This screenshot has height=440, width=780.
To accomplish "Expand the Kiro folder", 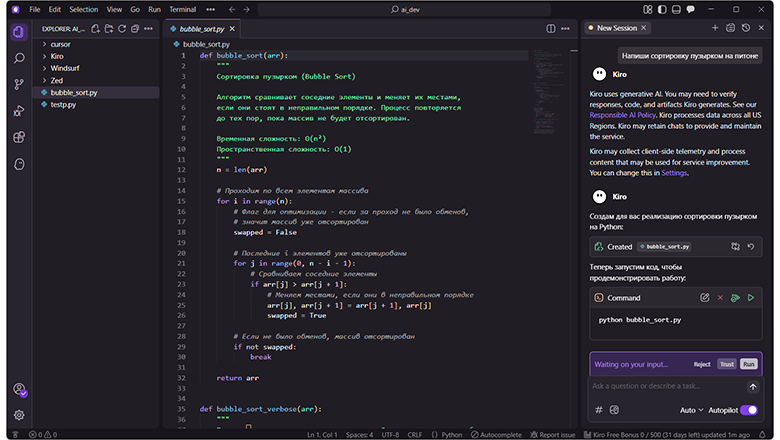I will pos(59,57).
